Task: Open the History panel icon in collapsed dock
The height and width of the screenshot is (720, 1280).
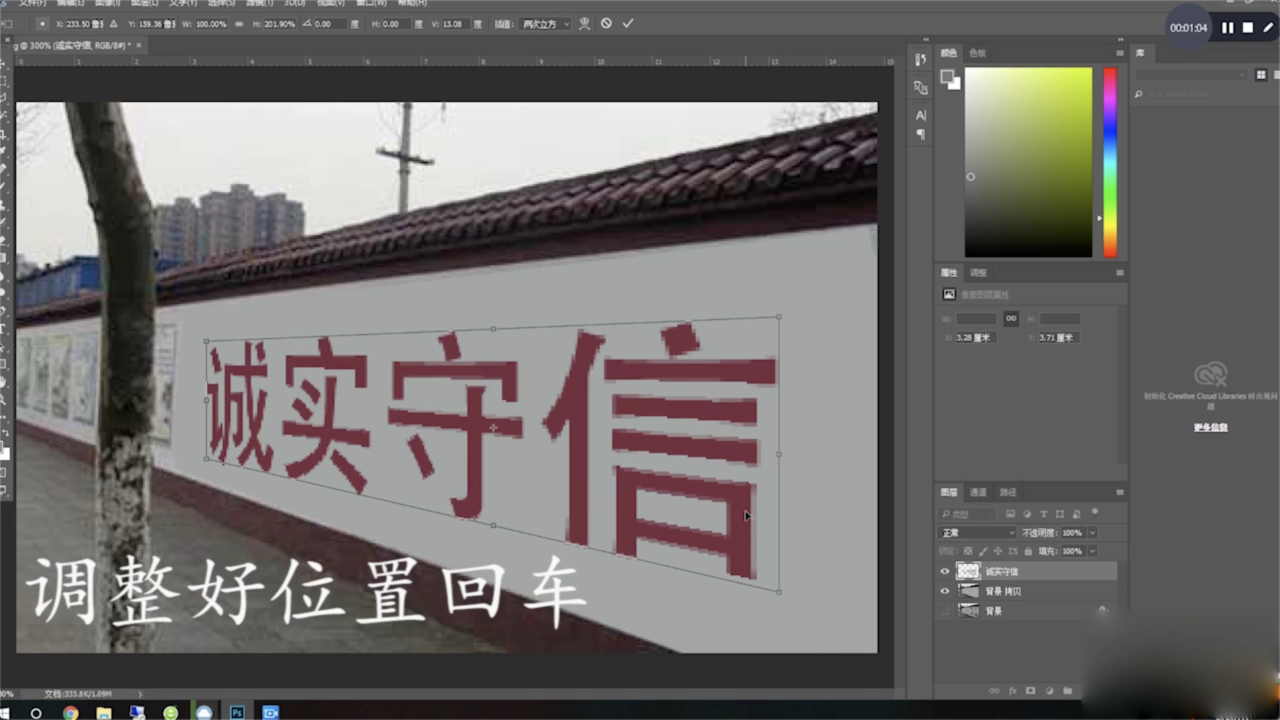Action: [920, 60]
